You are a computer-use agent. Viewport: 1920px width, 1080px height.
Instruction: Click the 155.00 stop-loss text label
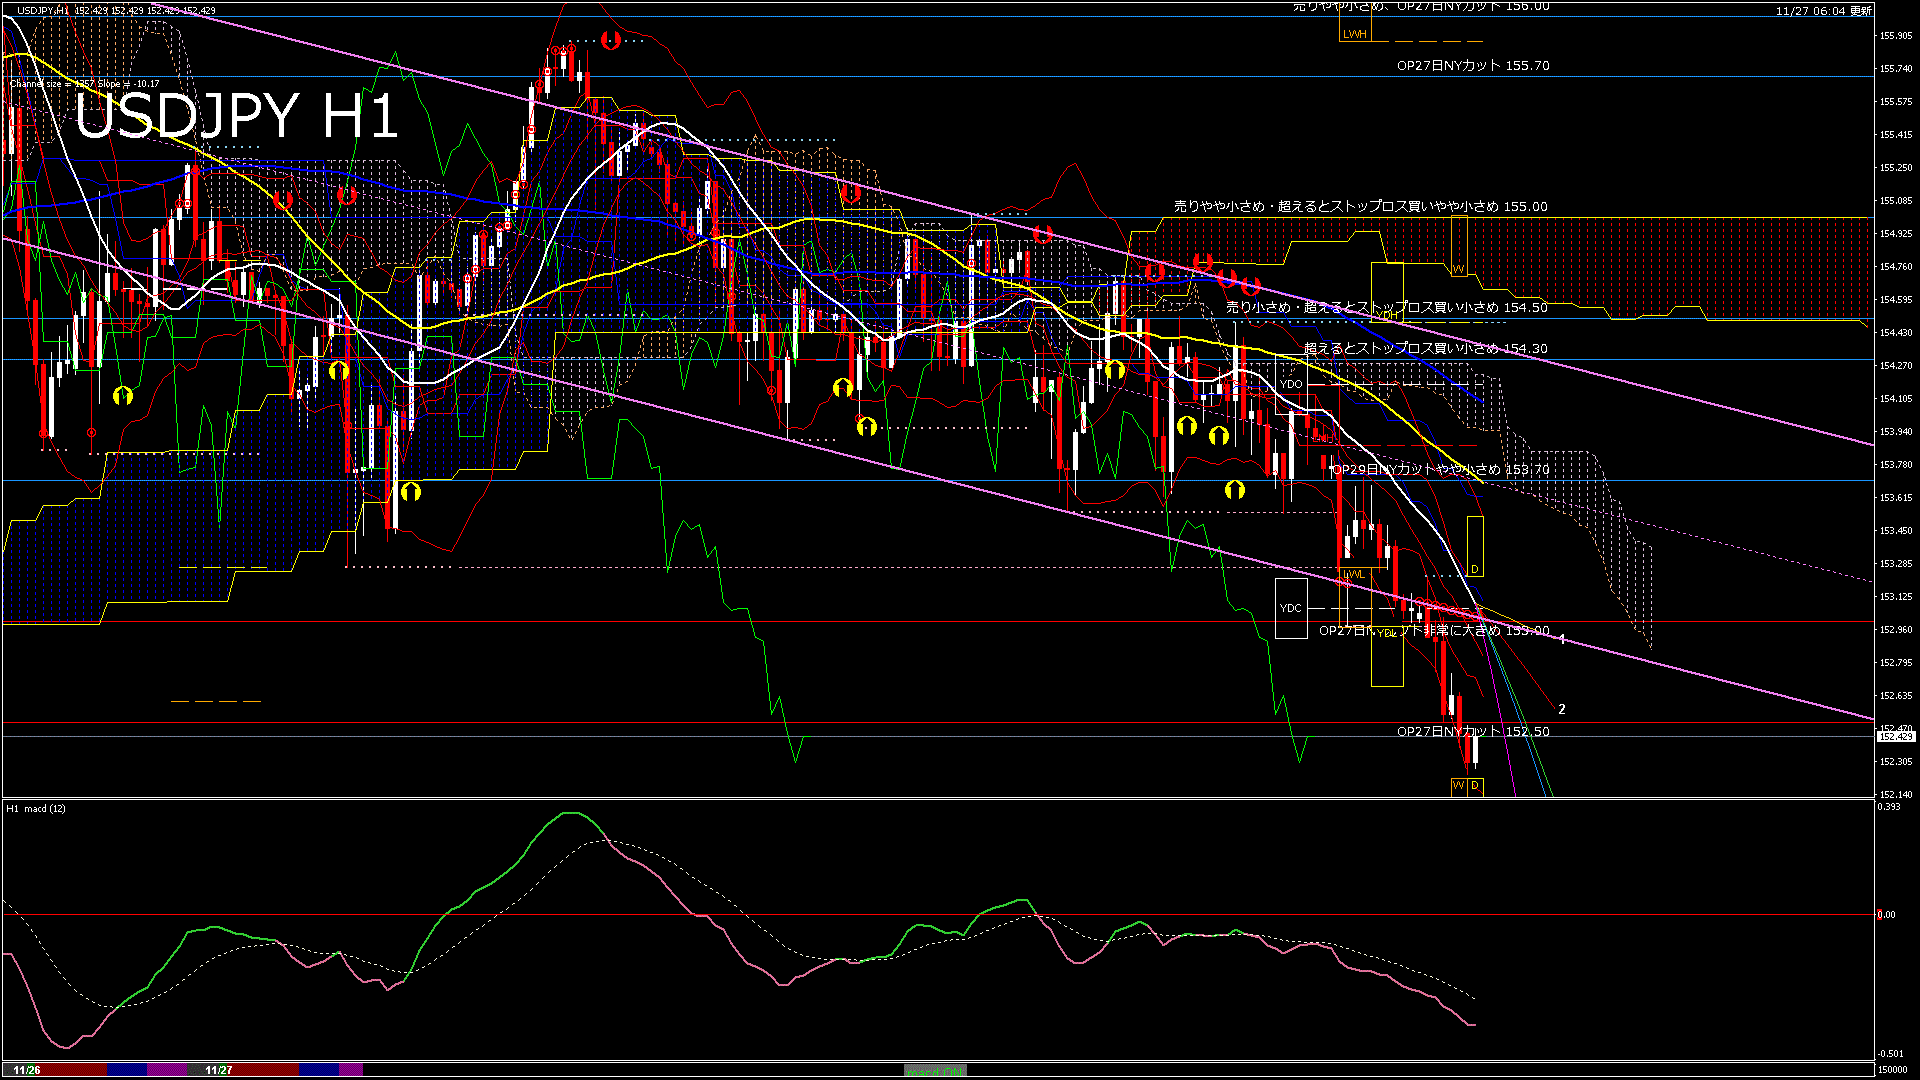click(1360, 207)
